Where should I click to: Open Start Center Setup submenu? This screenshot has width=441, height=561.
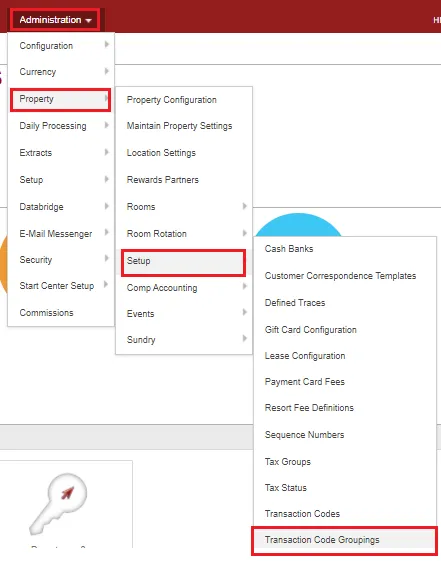point(61,286)
